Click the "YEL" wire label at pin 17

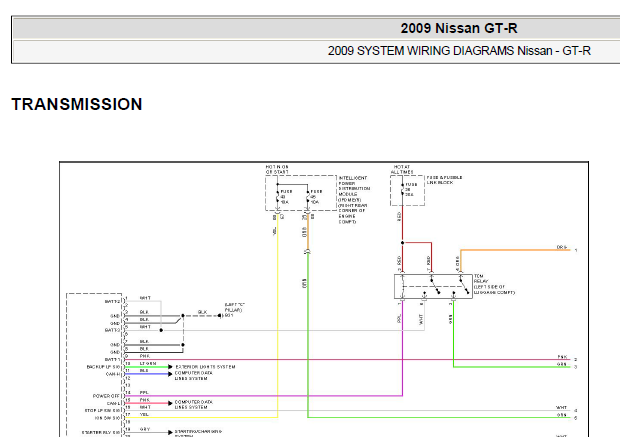point(144,414)
